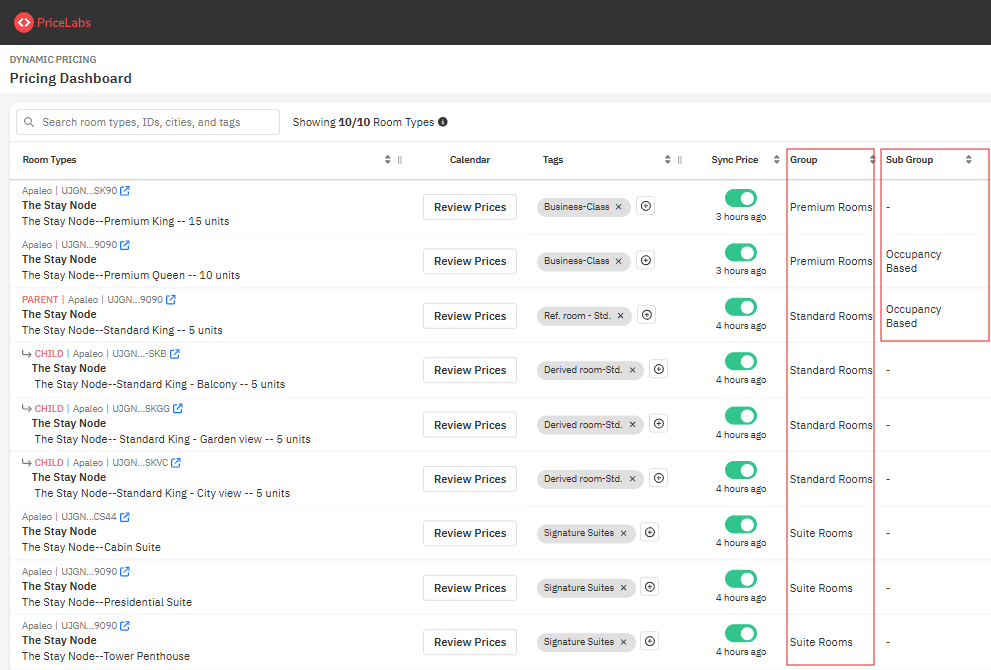
Task: Add tag to Premium King row
Action: click(x=645, y=206)
